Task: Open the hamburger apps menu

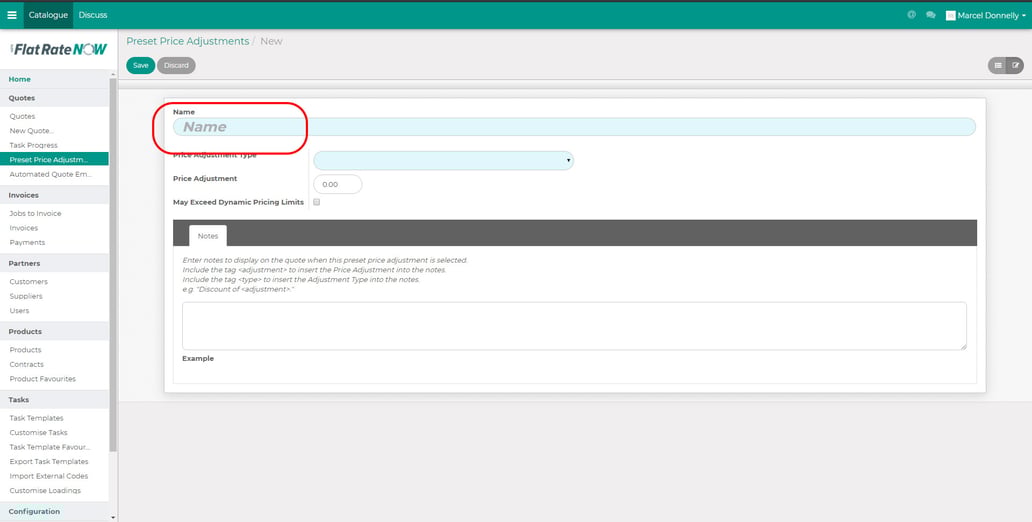Action: pos(12,15)
